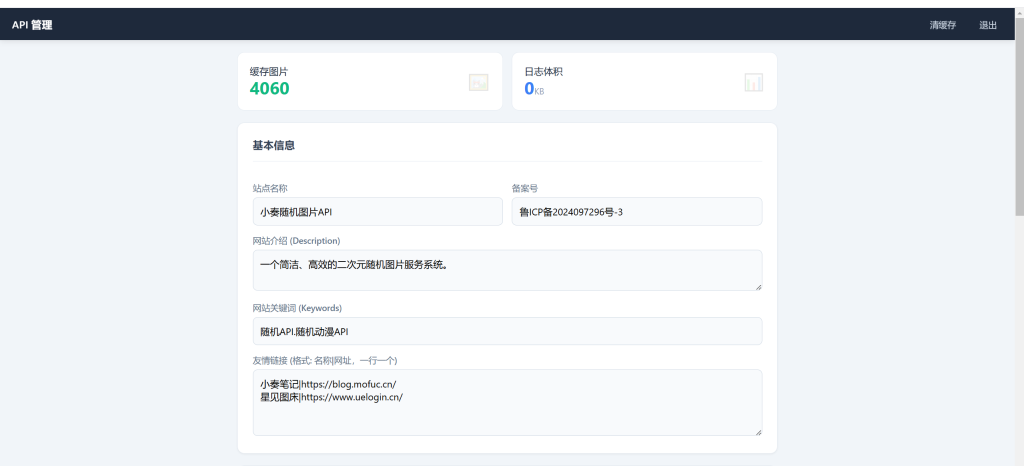The image size is (1024, 466).
Task: Click the 网站关键词 keywords input
Action: click(x=506, y=331)
